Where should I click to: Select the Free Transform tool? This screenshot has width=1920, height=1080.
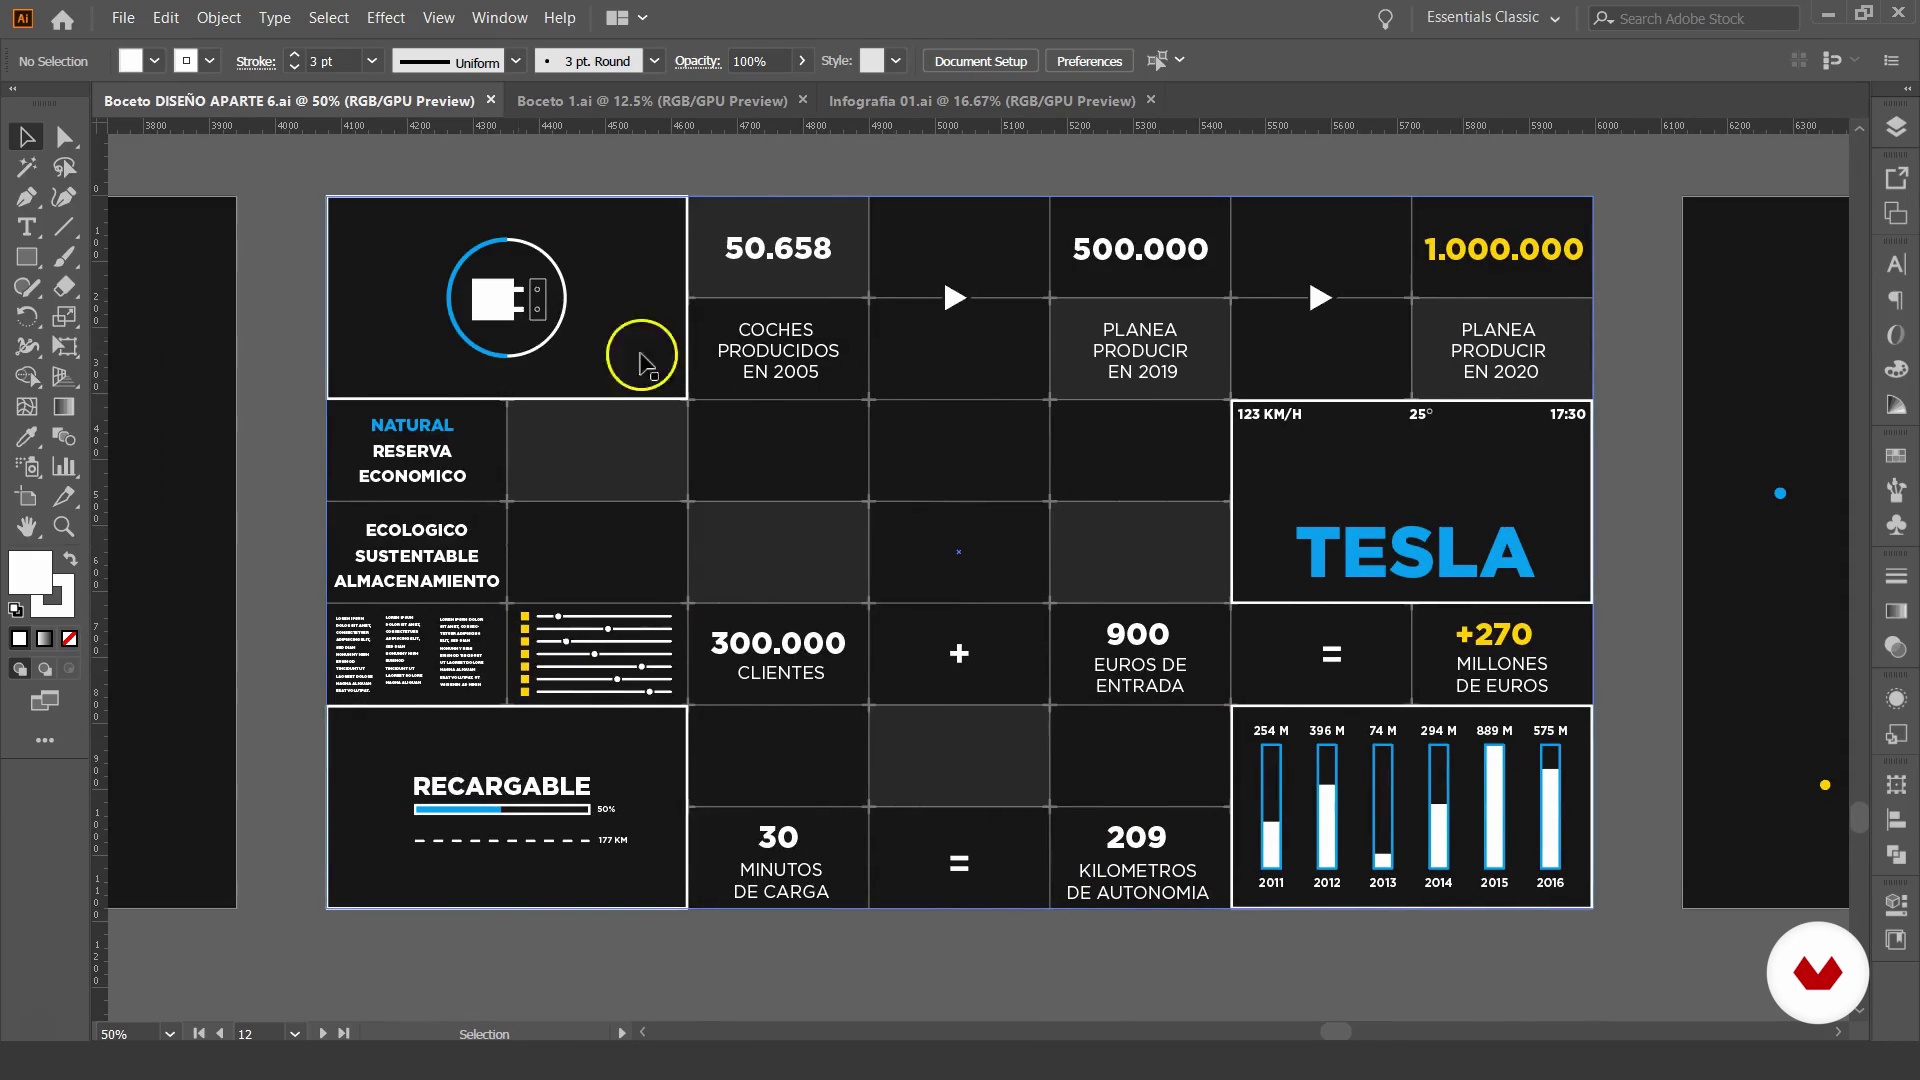[x=65, y=347]
